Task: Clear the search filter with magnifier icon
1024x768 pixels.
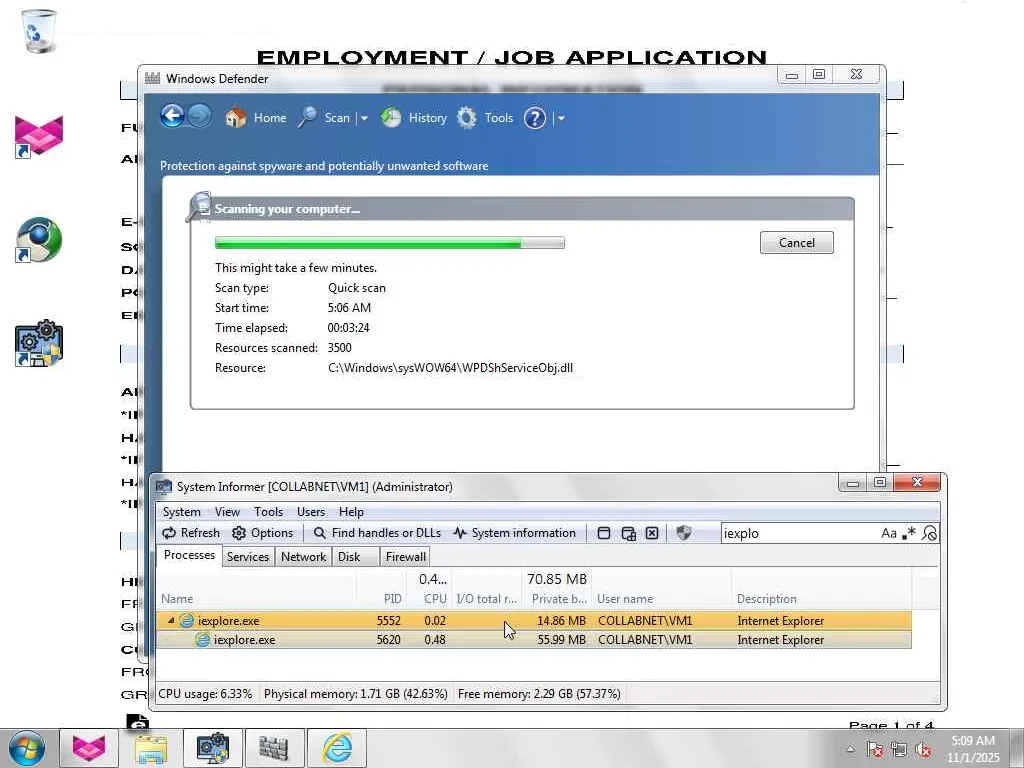Action: point(929,534)
